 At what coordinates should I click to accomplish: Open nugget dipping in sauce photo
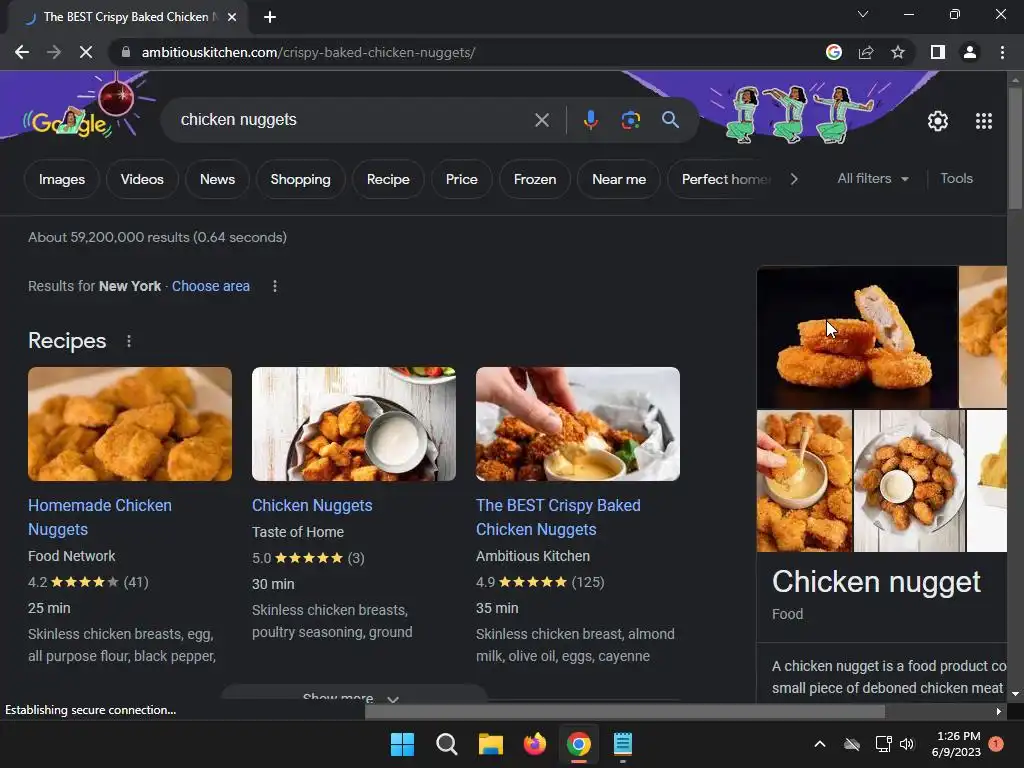(x=805, y=481)
